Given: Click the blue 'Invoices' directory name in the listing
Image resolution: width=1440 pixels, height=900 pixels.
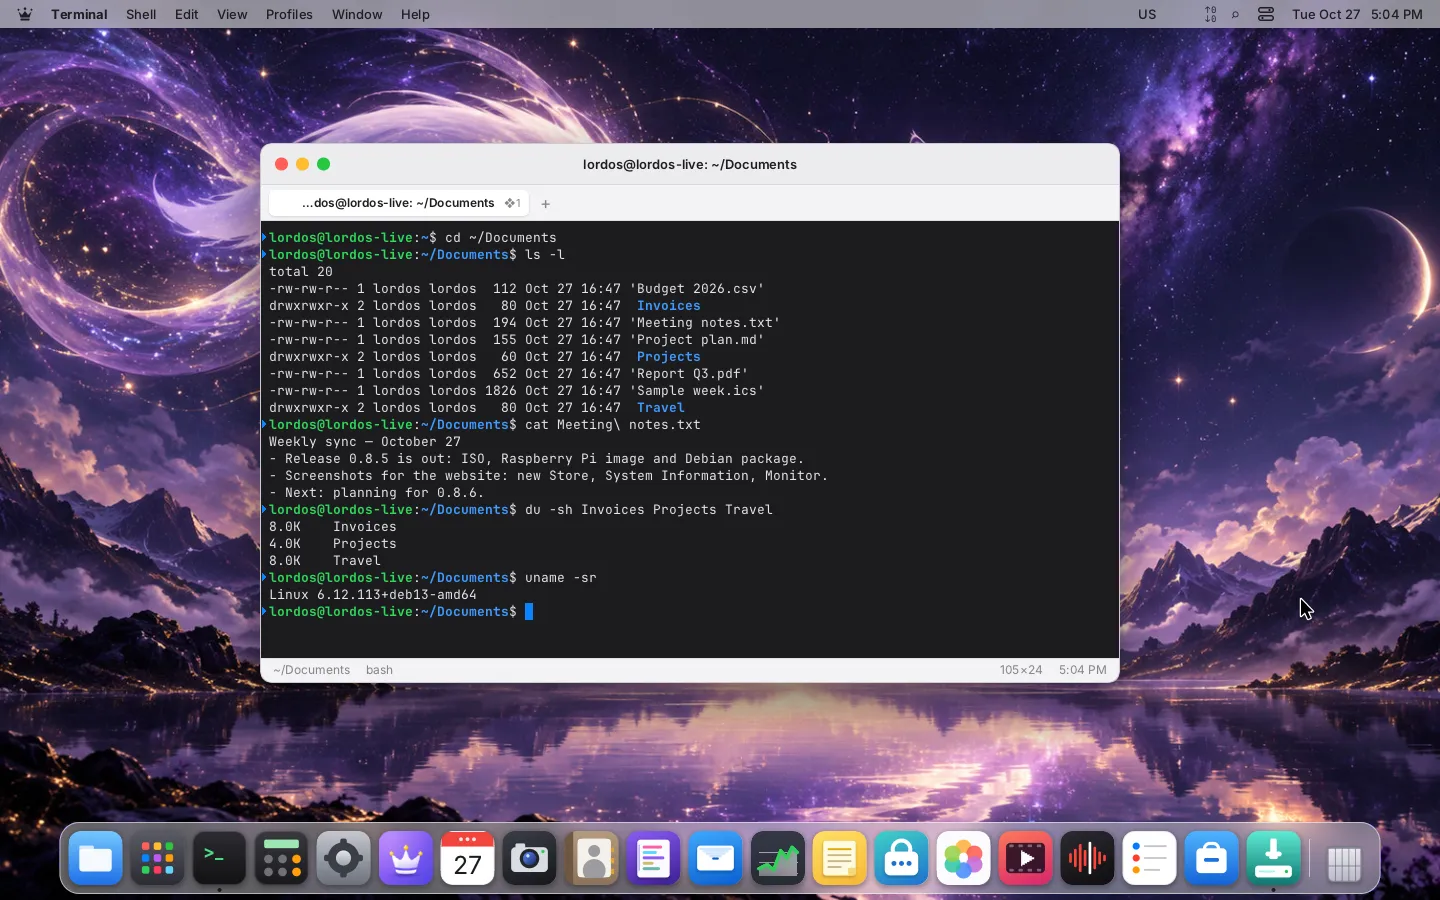Looking at the screenshot, I should coord(669,306).
